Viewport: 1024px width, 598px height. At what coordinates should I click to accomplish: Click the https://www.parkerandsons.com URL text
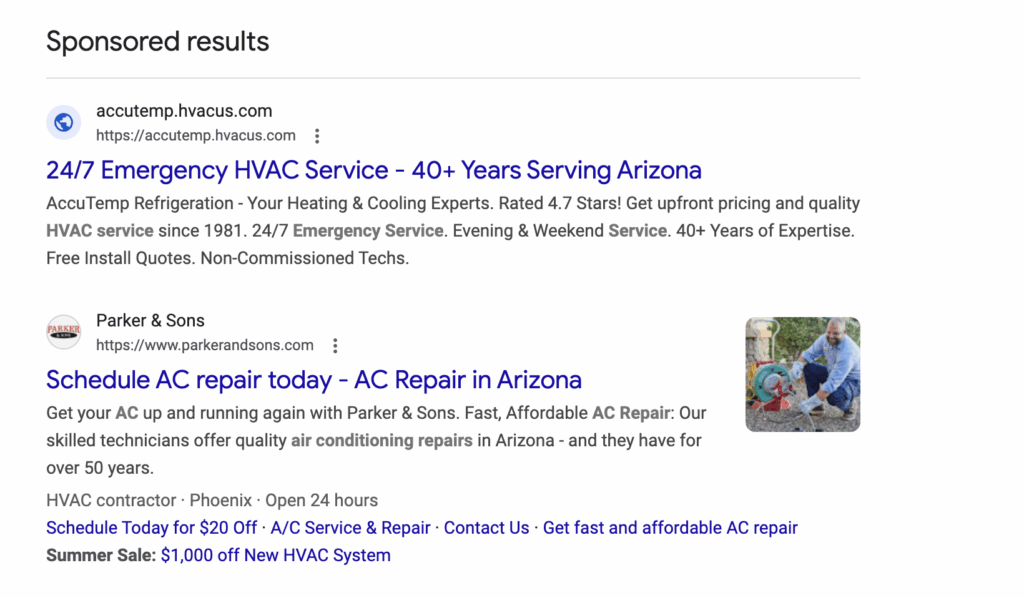(205, 344)
